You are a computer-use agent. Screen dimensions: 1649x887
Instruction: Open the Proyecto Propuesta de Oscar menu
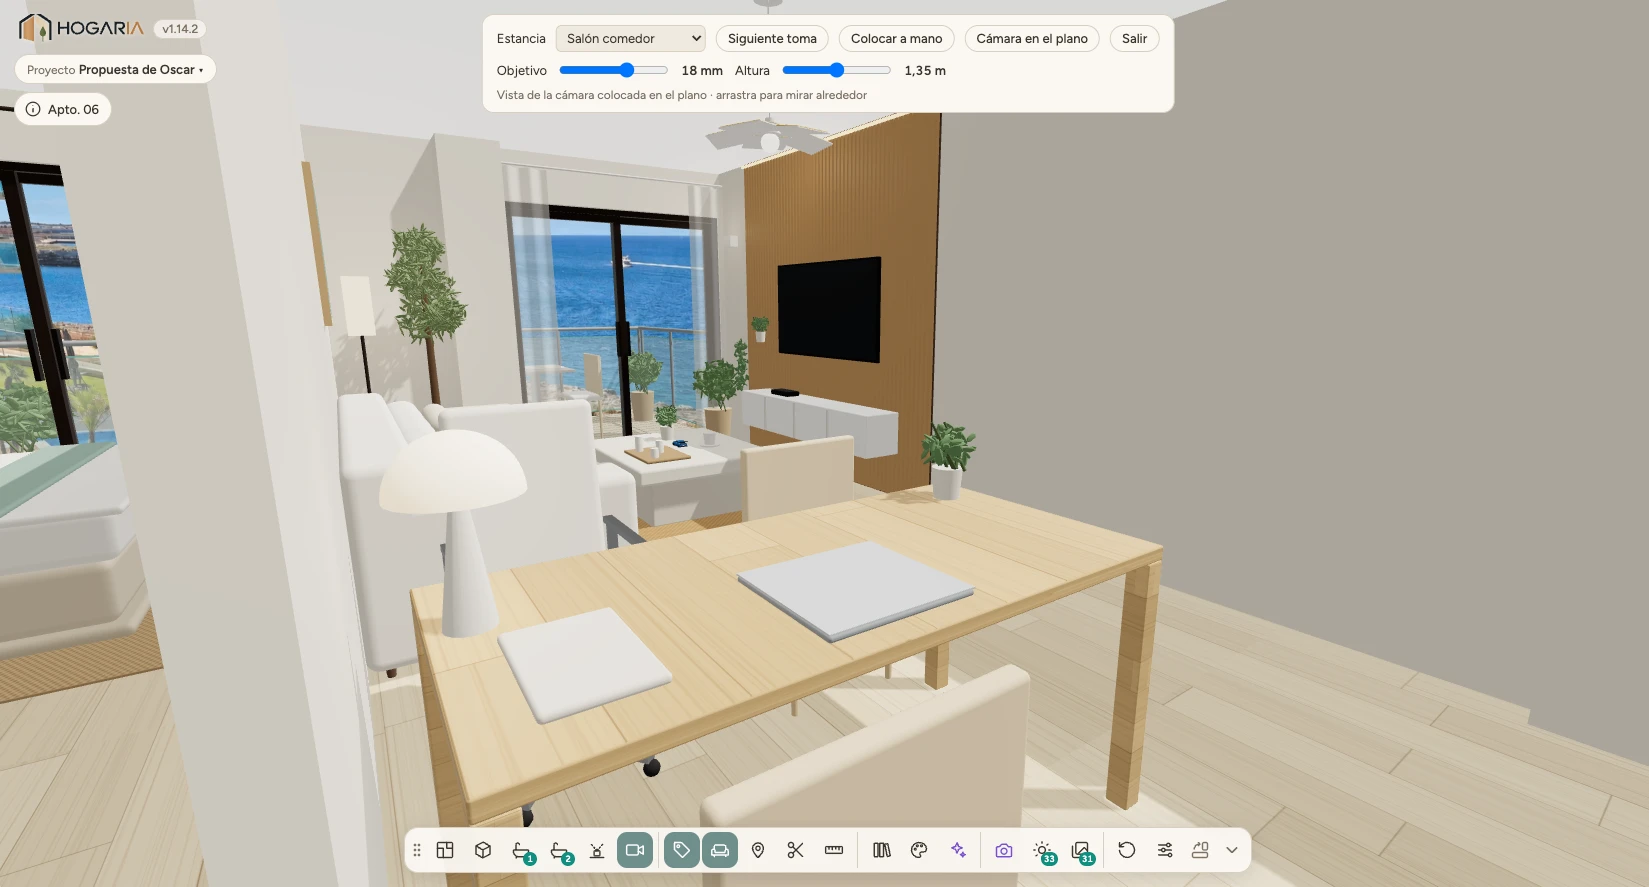click(115, 70)
